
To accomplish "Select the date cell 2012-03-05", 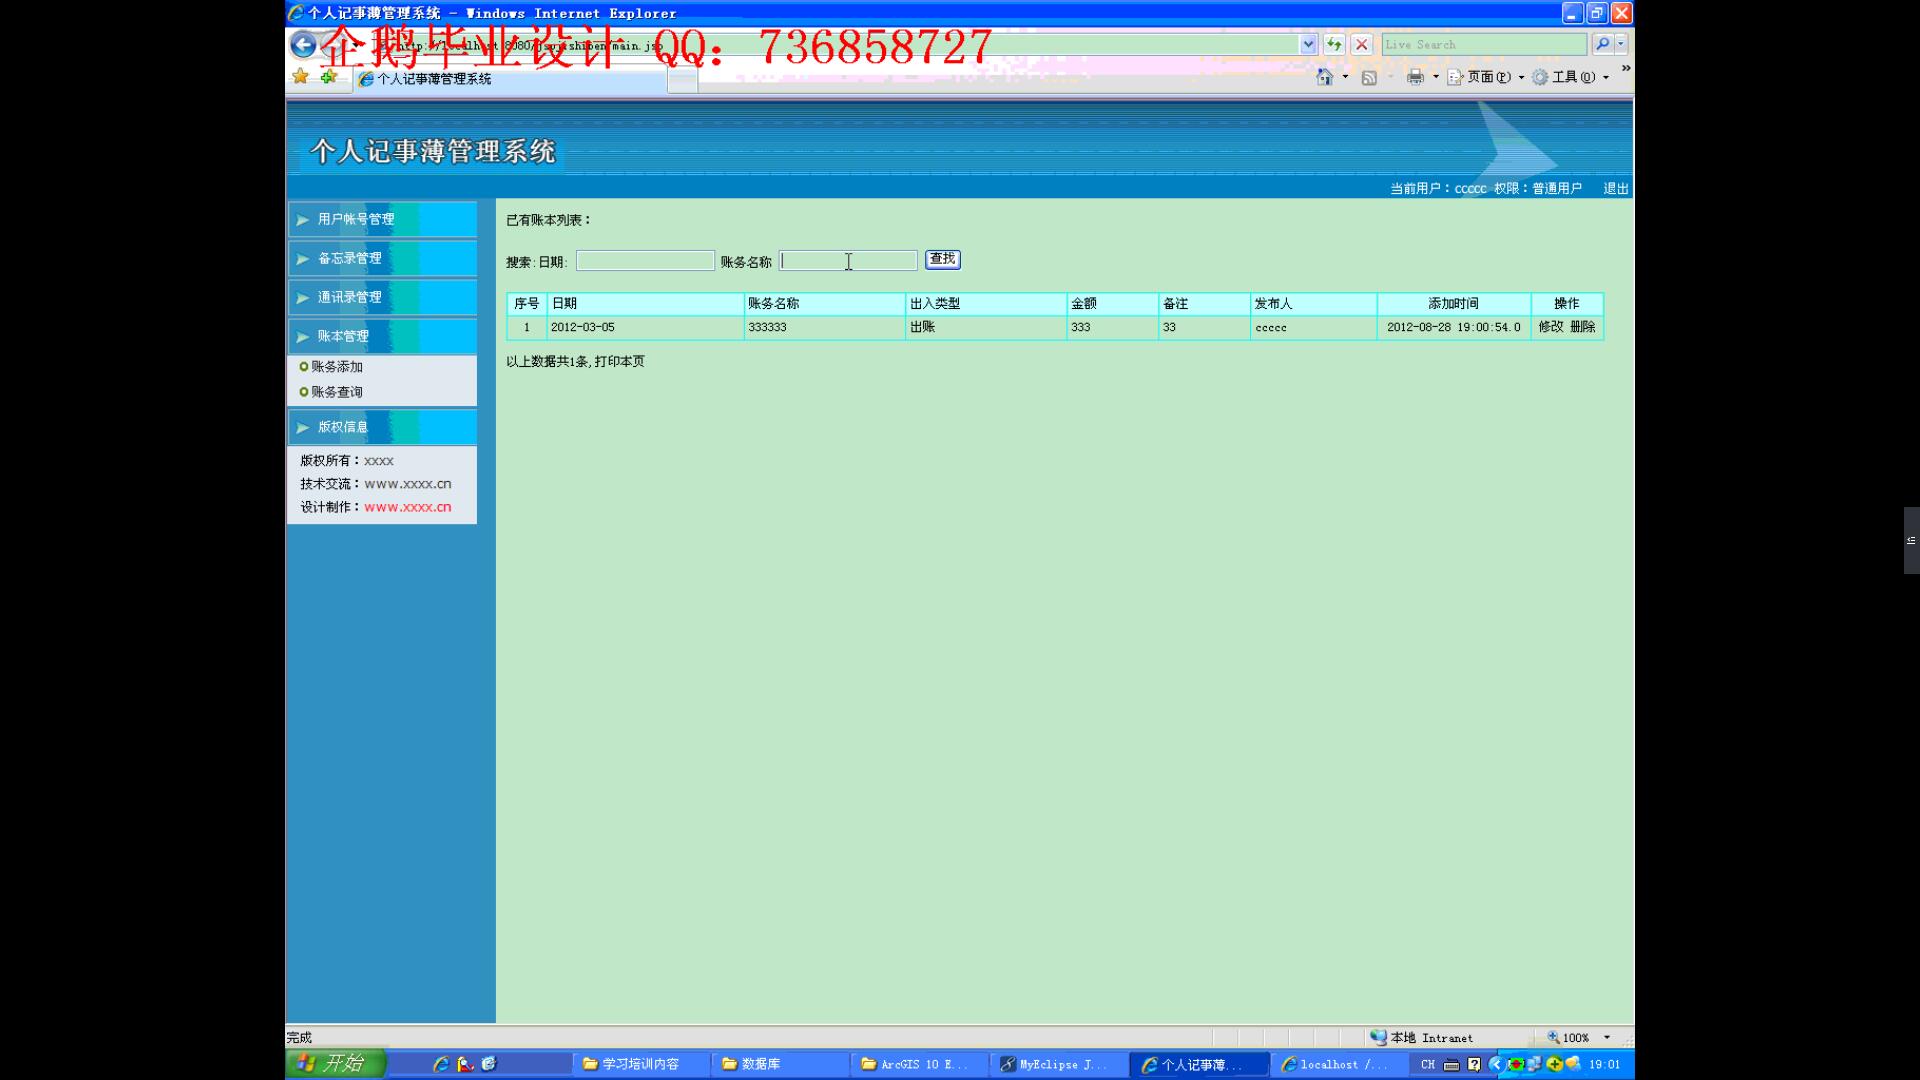I will (x=645, y=328).
